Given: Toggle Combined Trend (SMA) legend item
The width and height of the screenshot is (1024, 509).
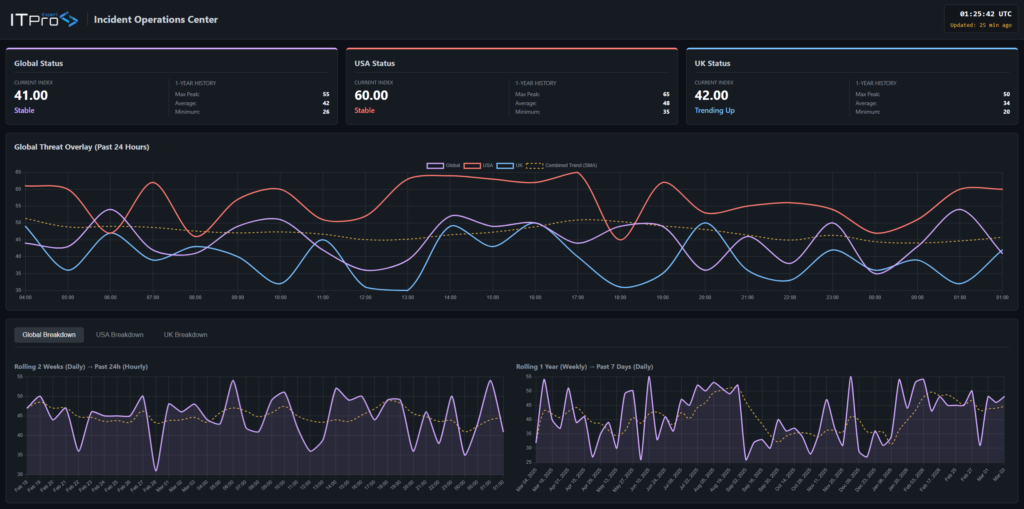Looking at the screenshot, I should [562, 165].
